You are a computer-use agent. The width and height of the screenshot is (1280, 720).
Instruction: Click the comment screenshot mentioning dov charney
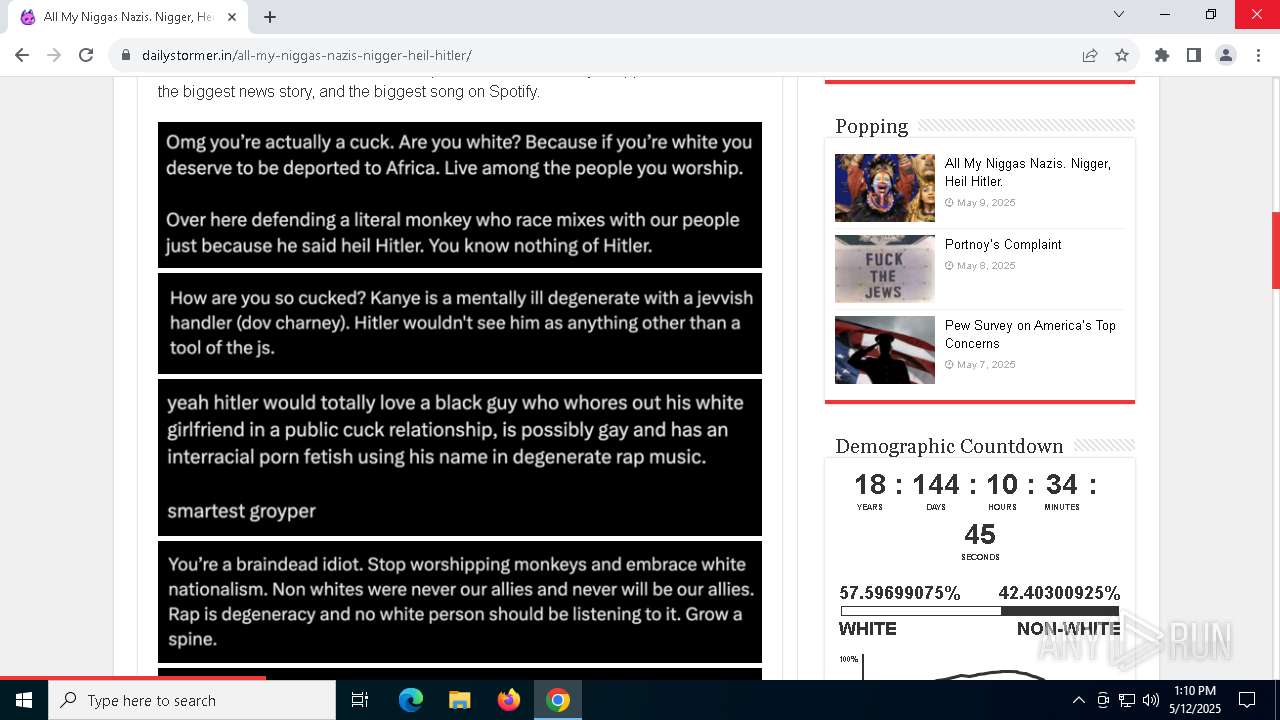[x=460, y=323]
